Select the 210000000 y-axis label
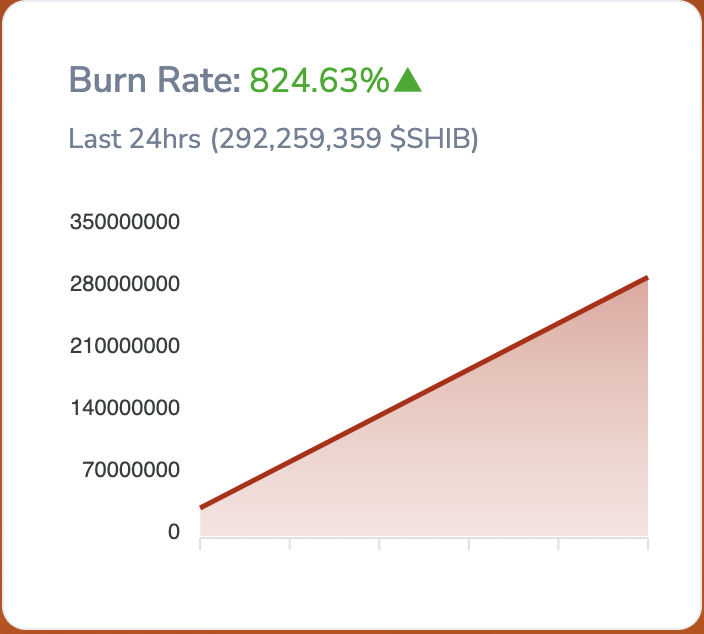This screenshot has width=704, height=634. (124, 347)
